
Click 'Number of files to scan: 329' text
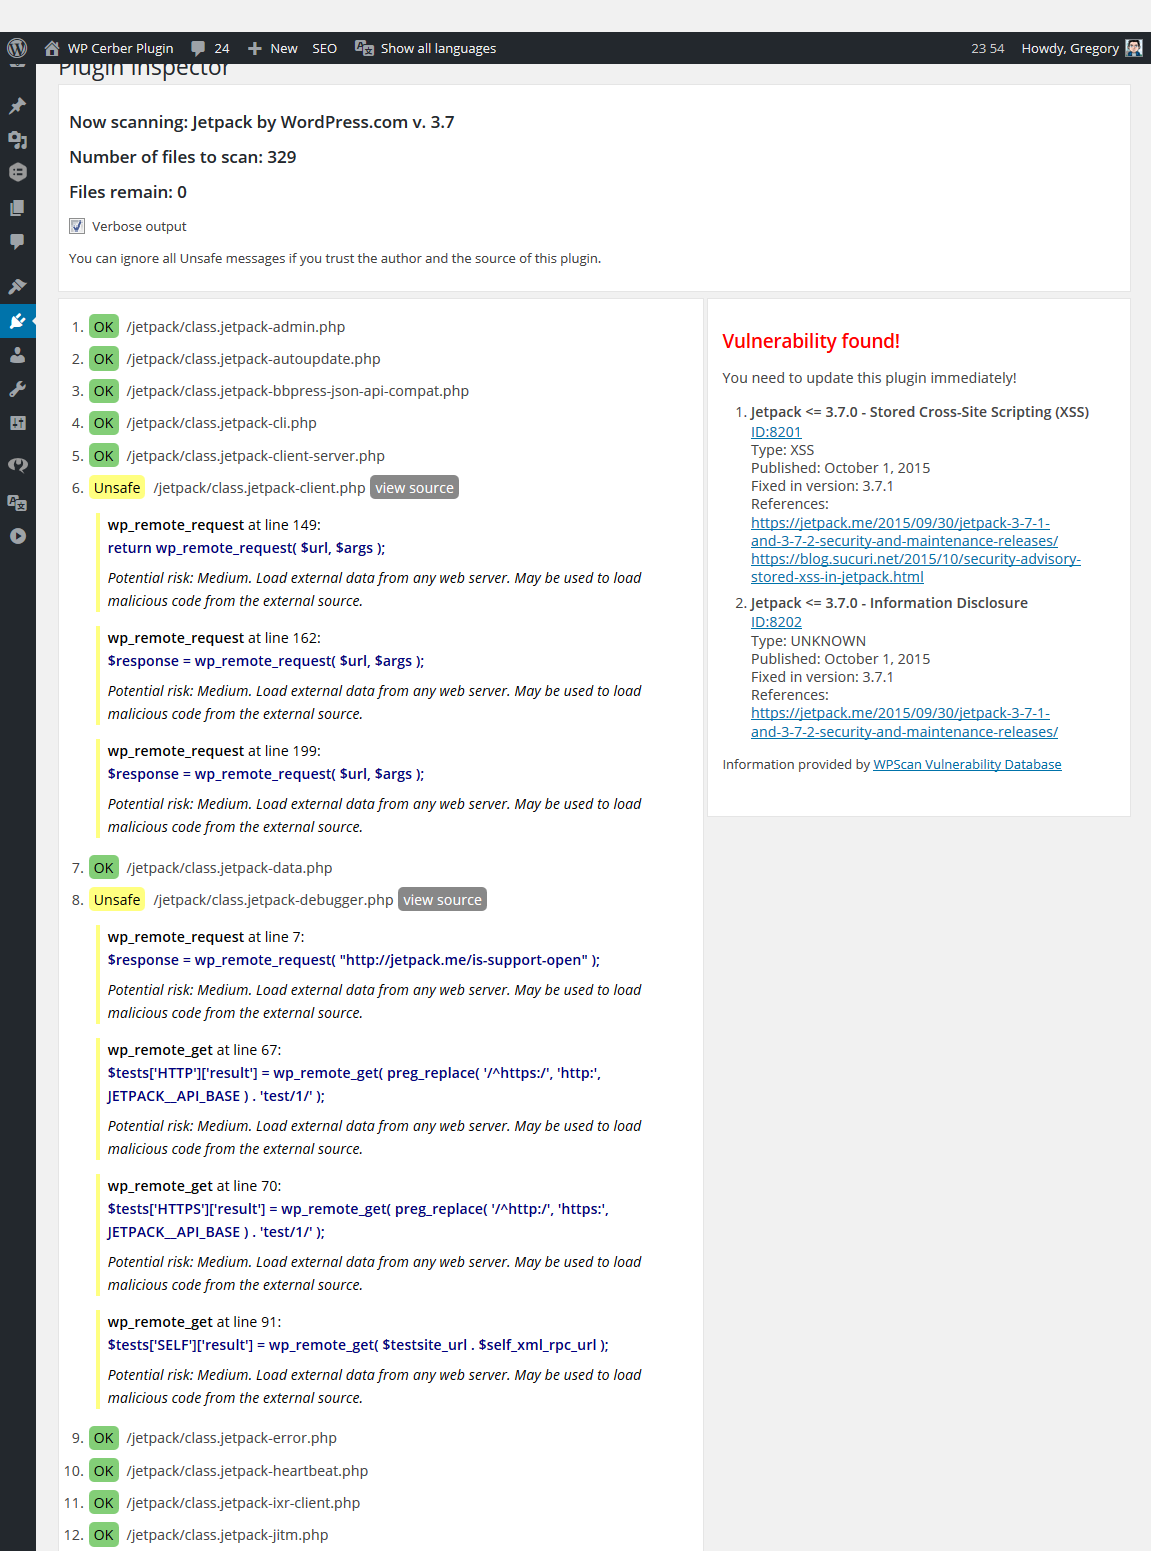183,157
